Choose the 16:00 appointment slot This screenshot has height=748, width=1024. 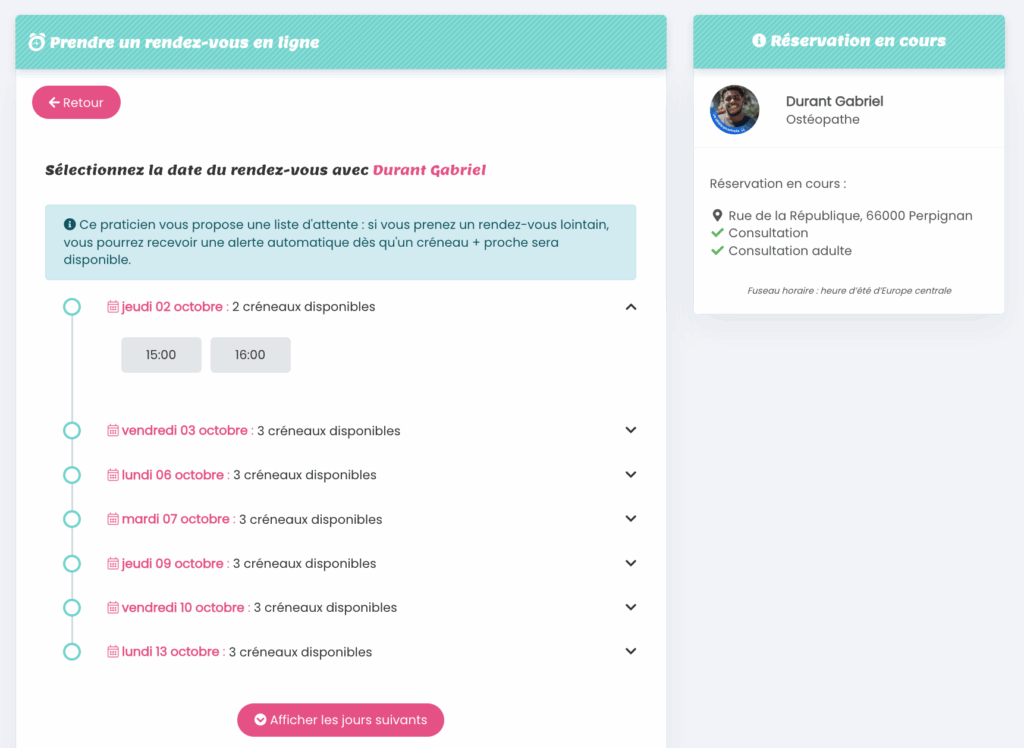[250, 355]
